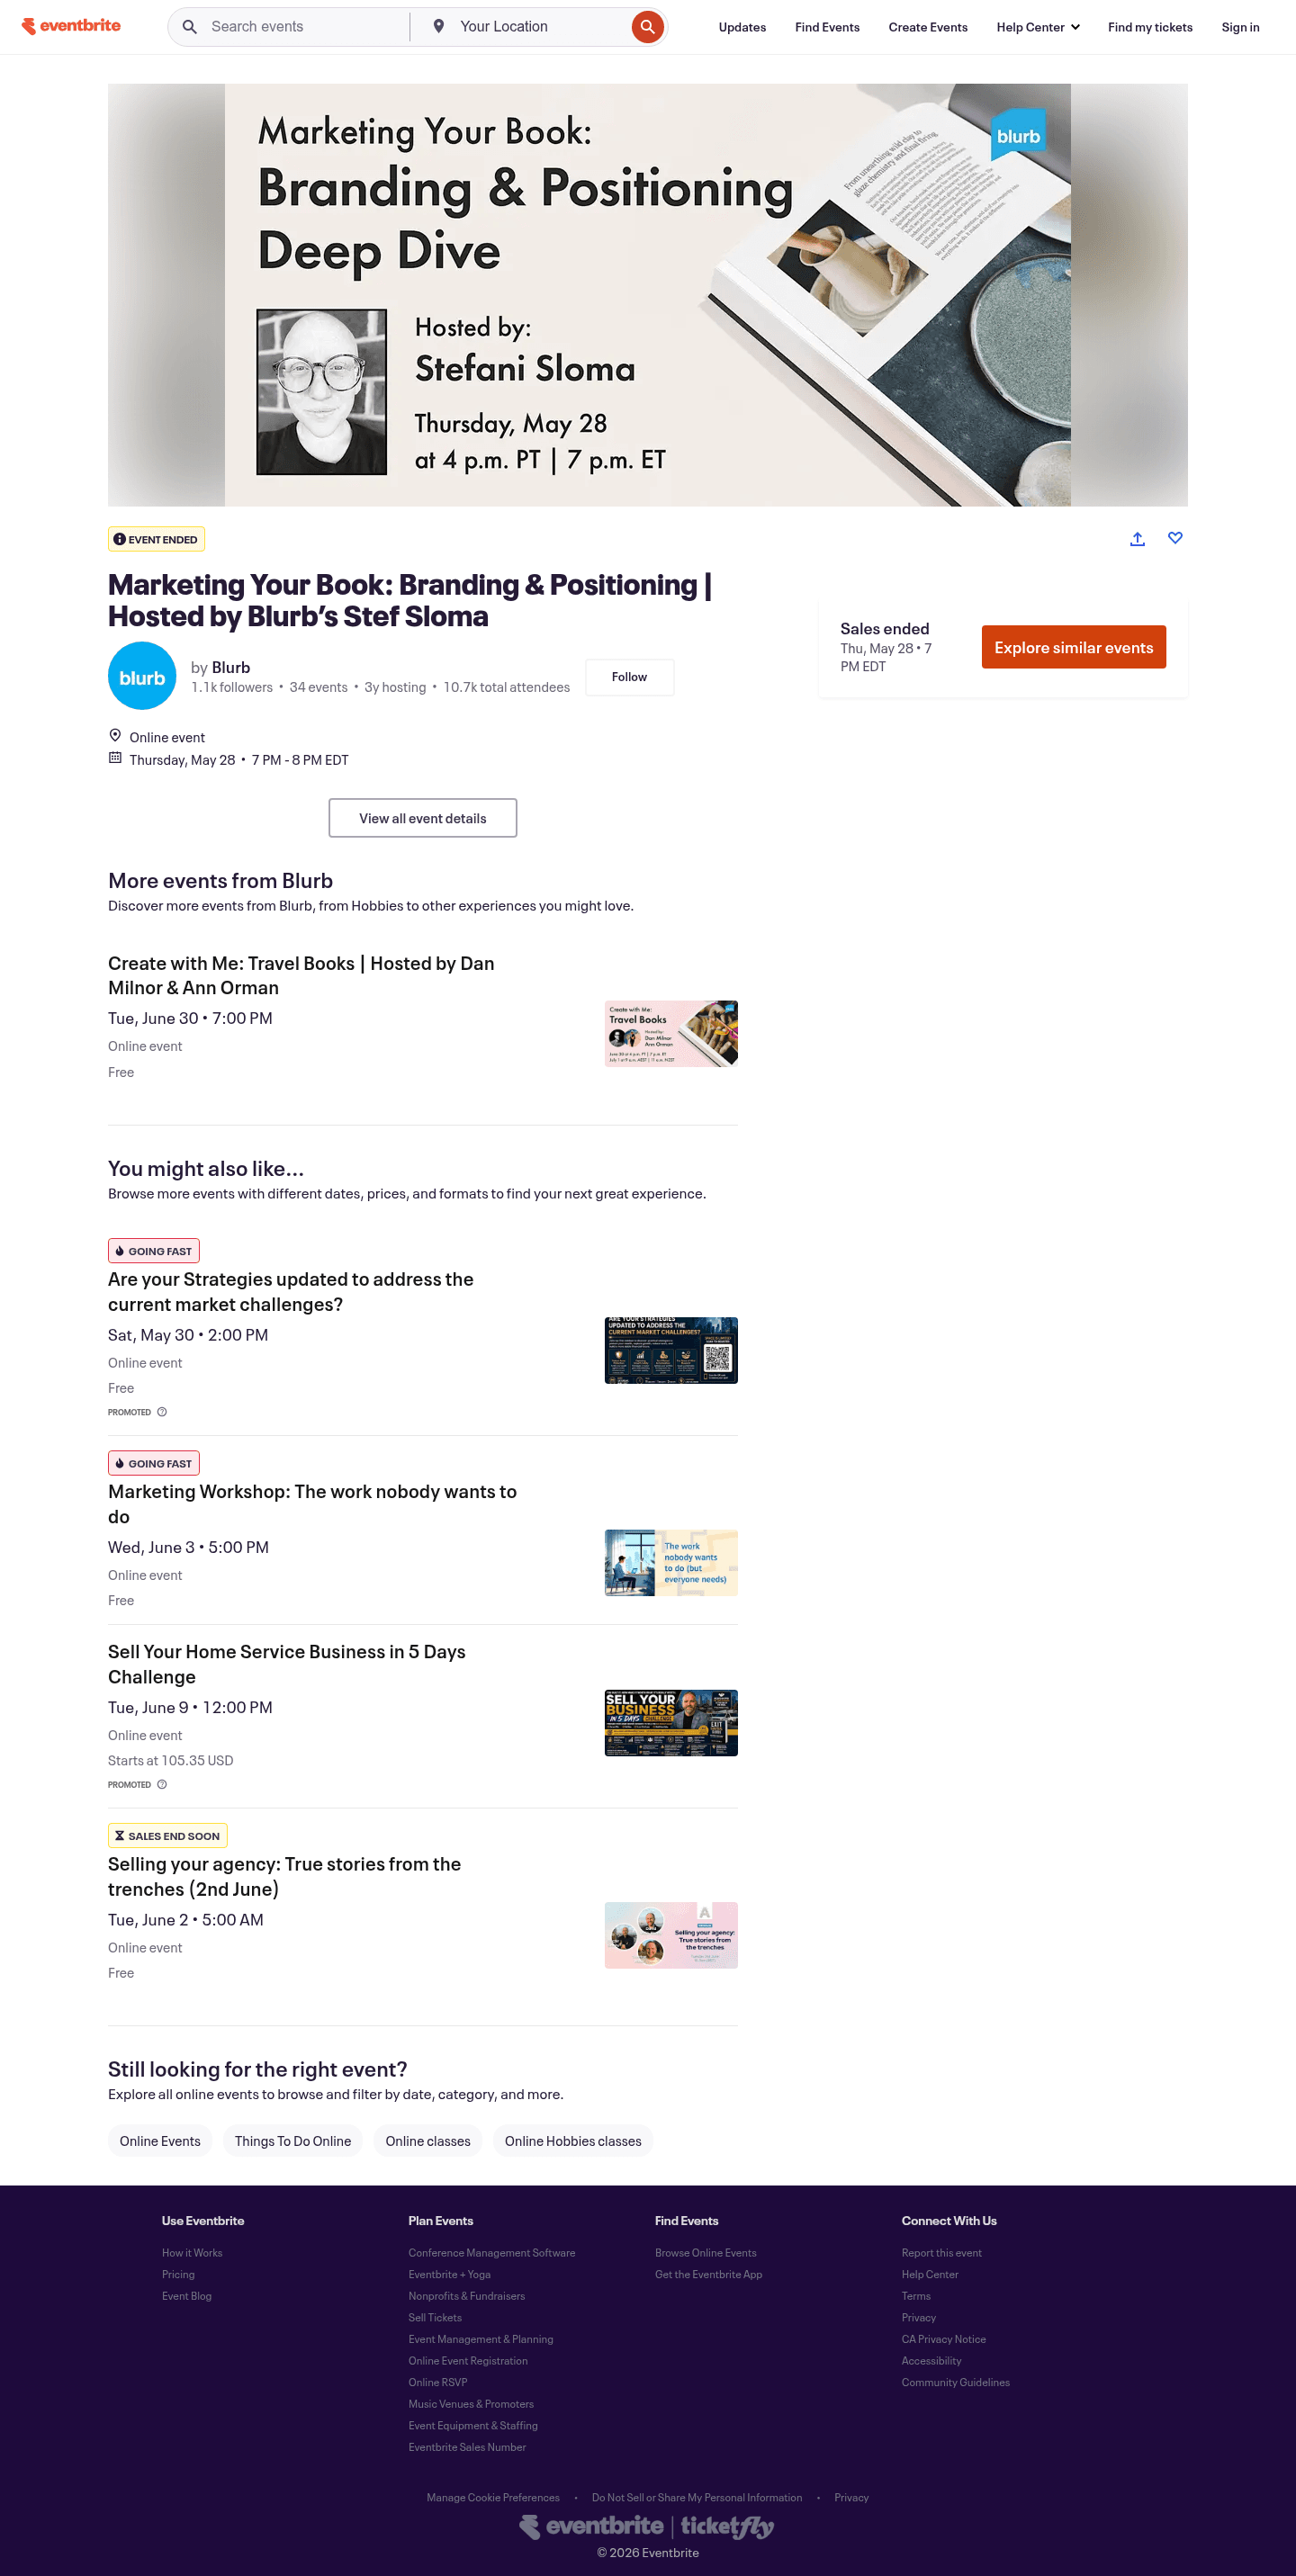Open the Blurb organizer name link

pos(231,667)
